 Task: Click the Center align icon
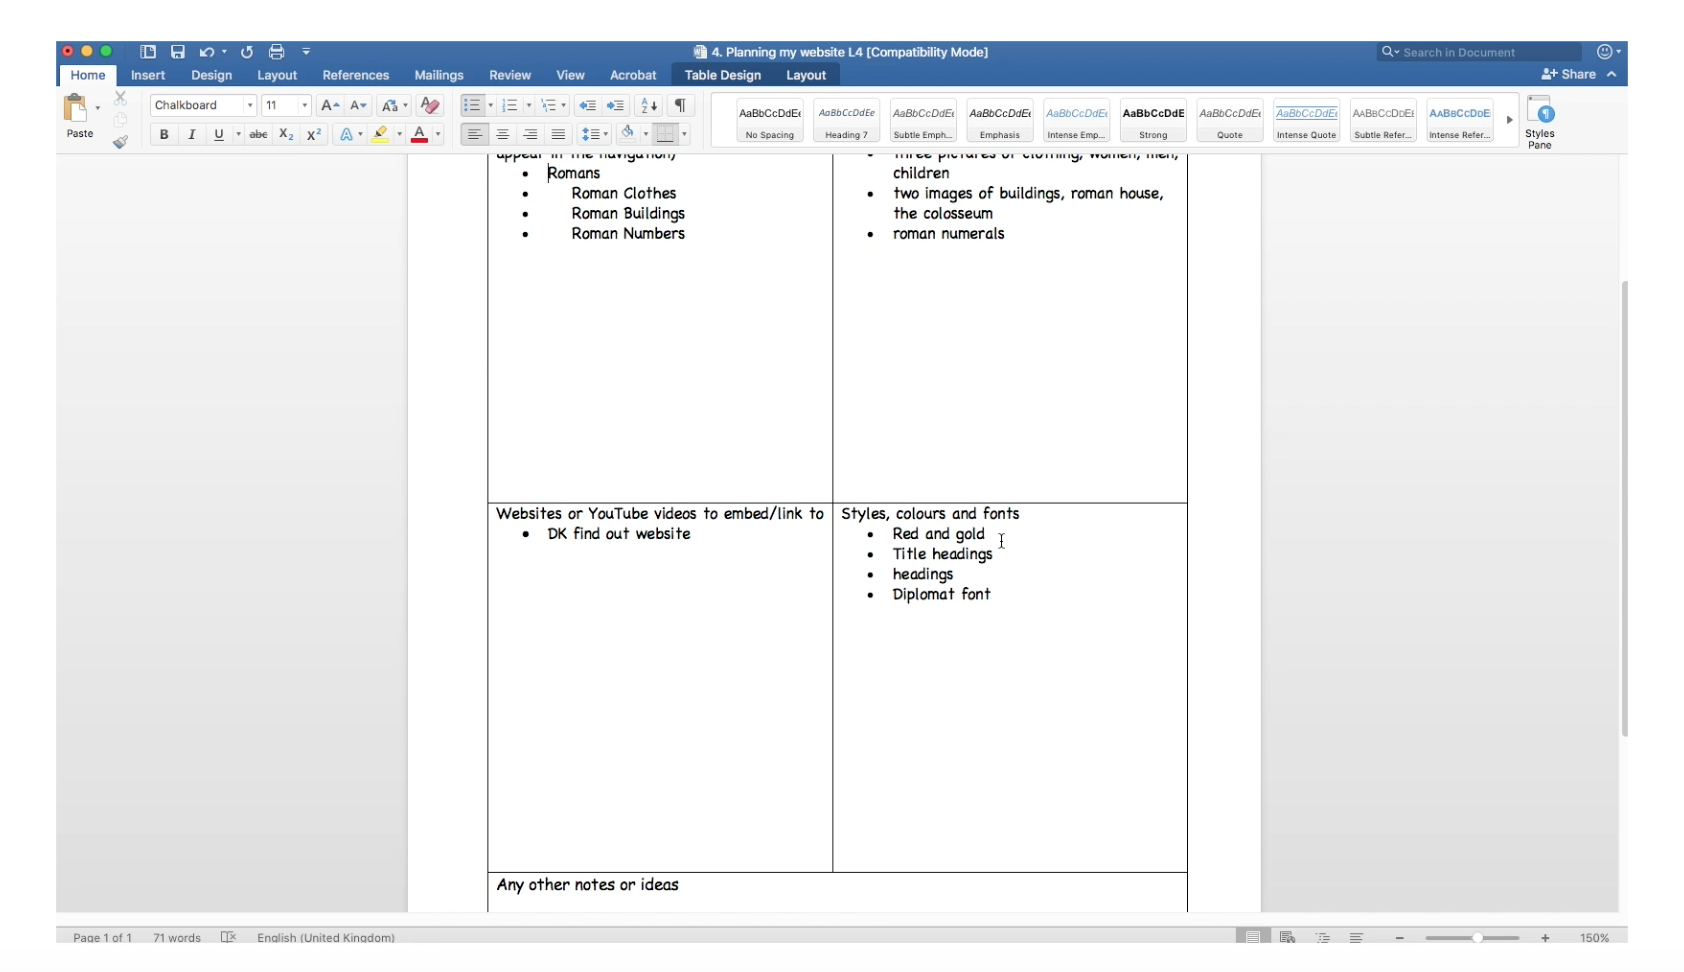pos(503,134)
